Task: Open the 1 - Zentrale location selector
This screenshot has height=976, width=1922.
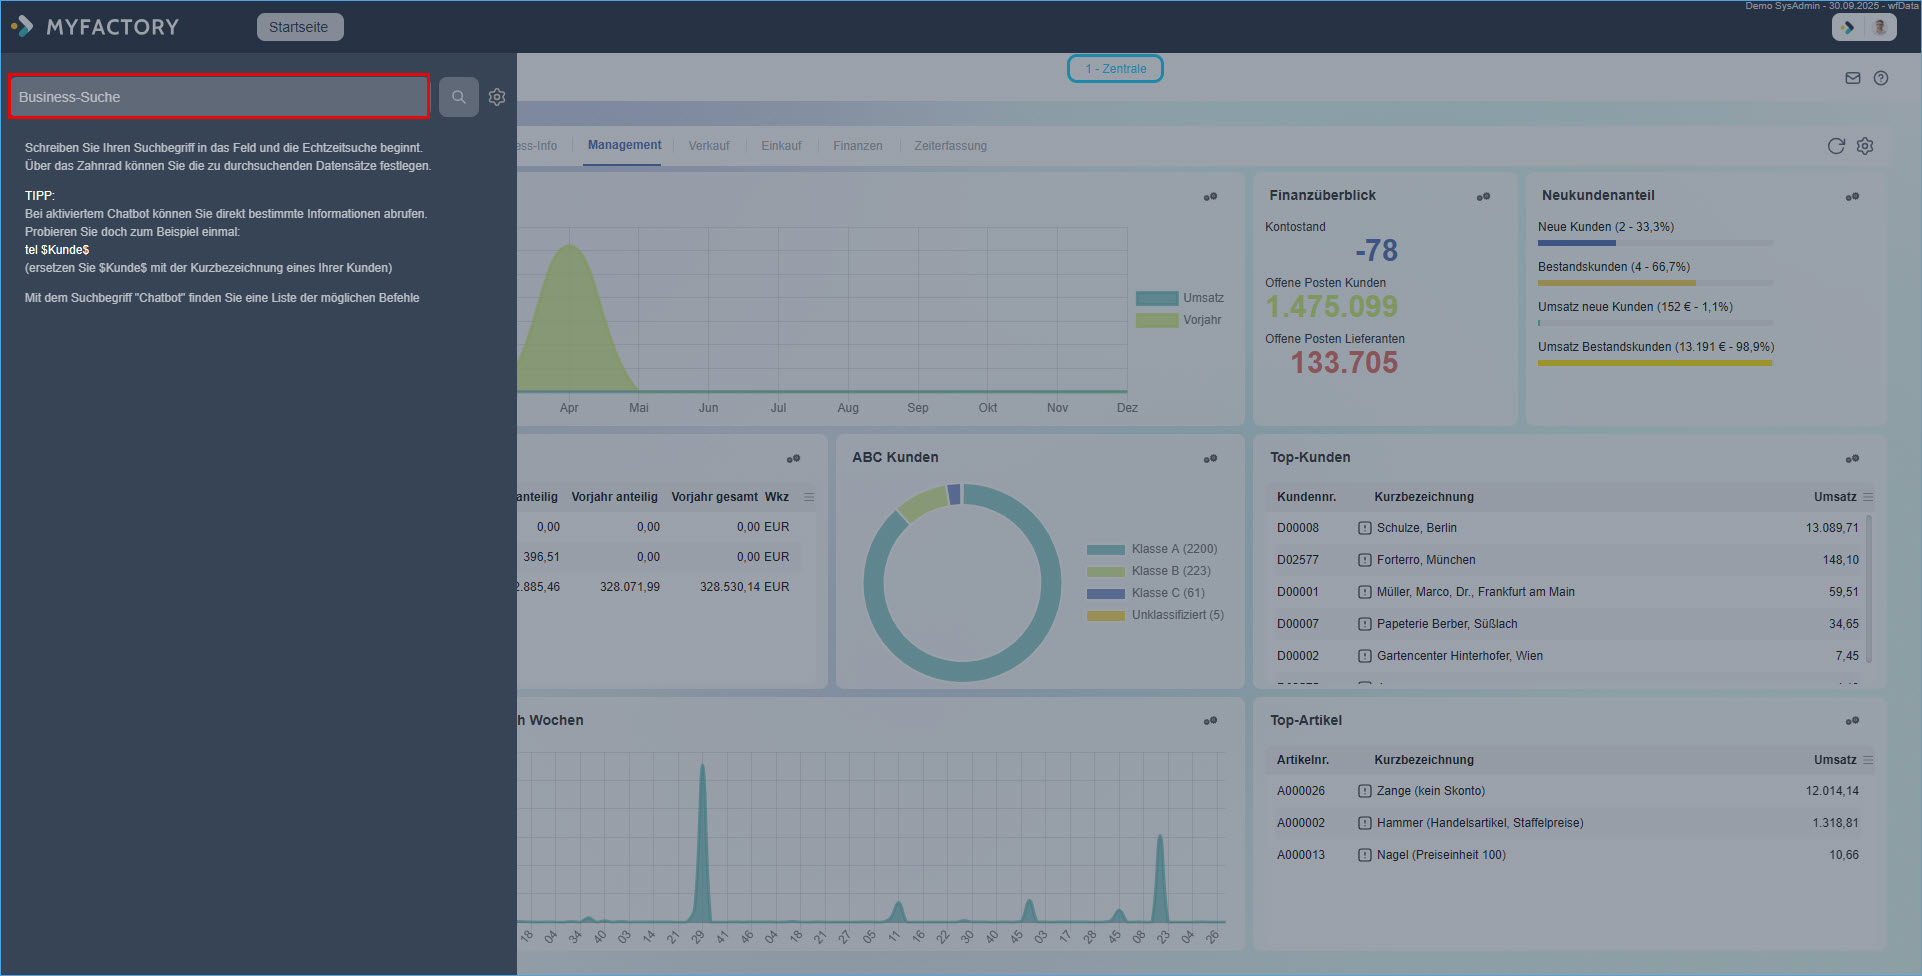Action: tap(1115, 69)
